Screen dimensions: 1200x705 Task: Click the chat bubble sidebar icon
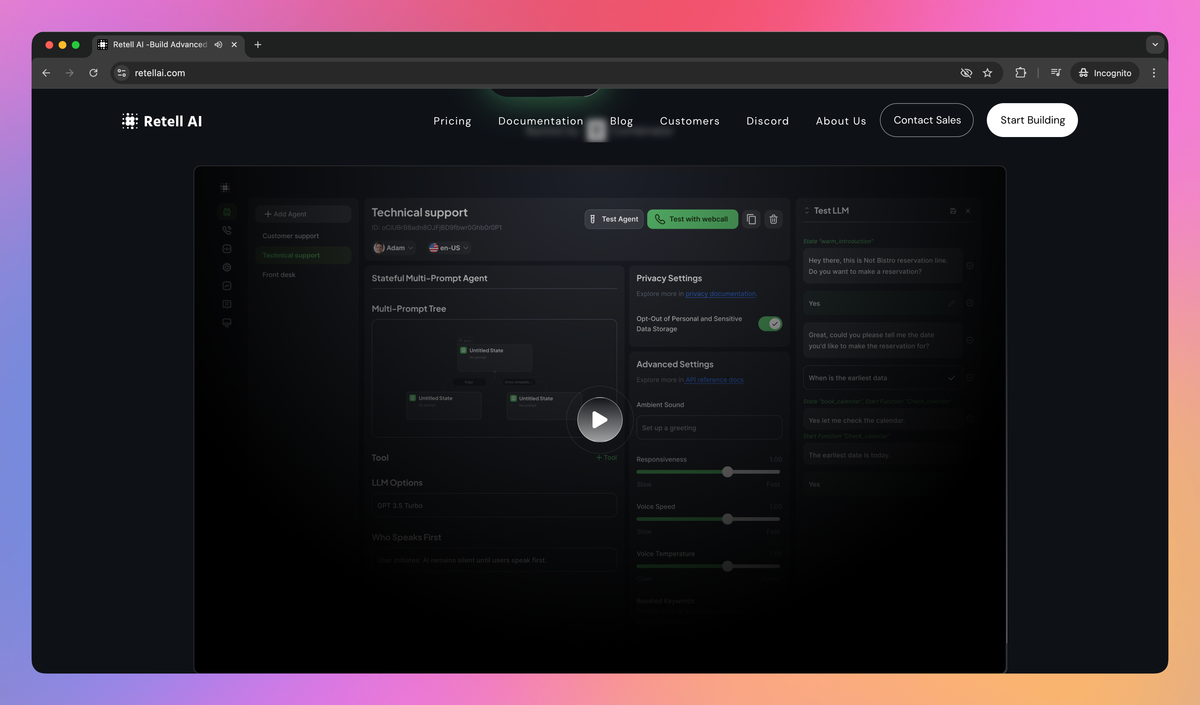[227, 304]
